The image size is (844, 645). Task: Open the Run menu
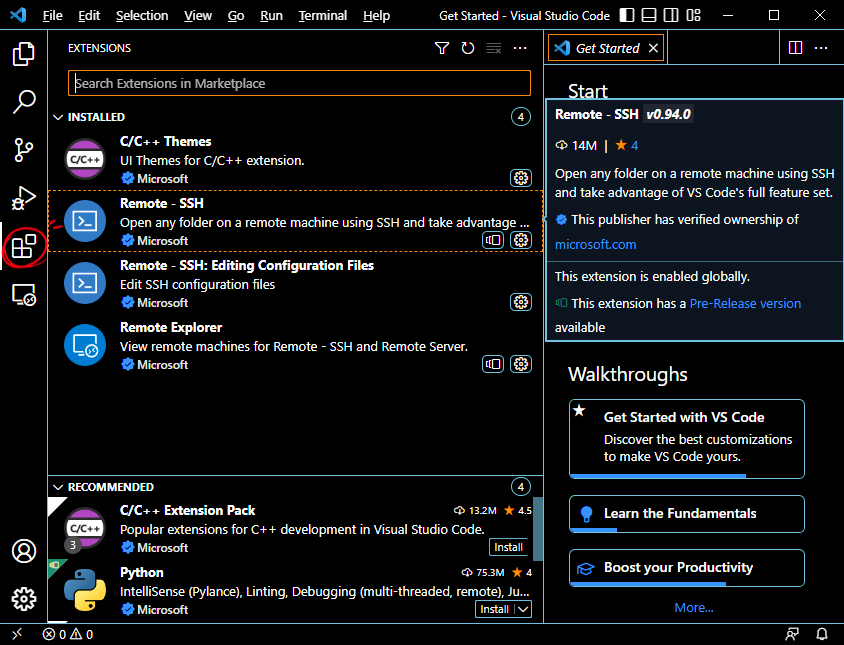coord(271,16)
